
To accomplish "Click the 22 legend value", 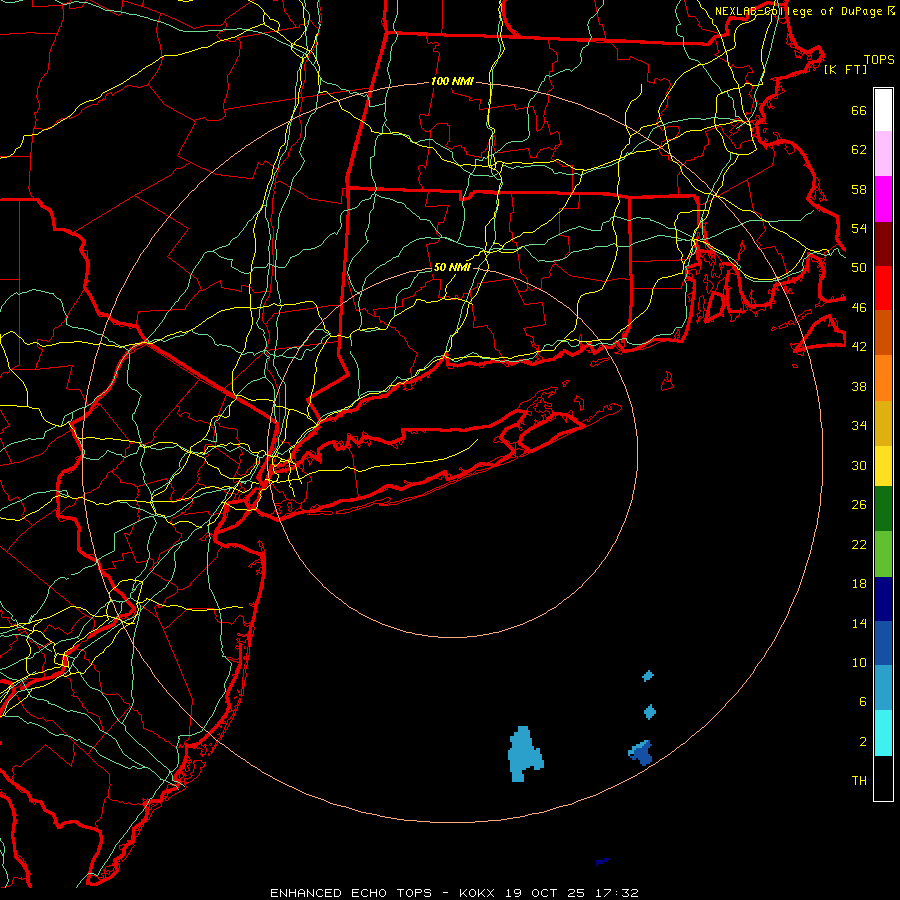I will coord(859,544).
